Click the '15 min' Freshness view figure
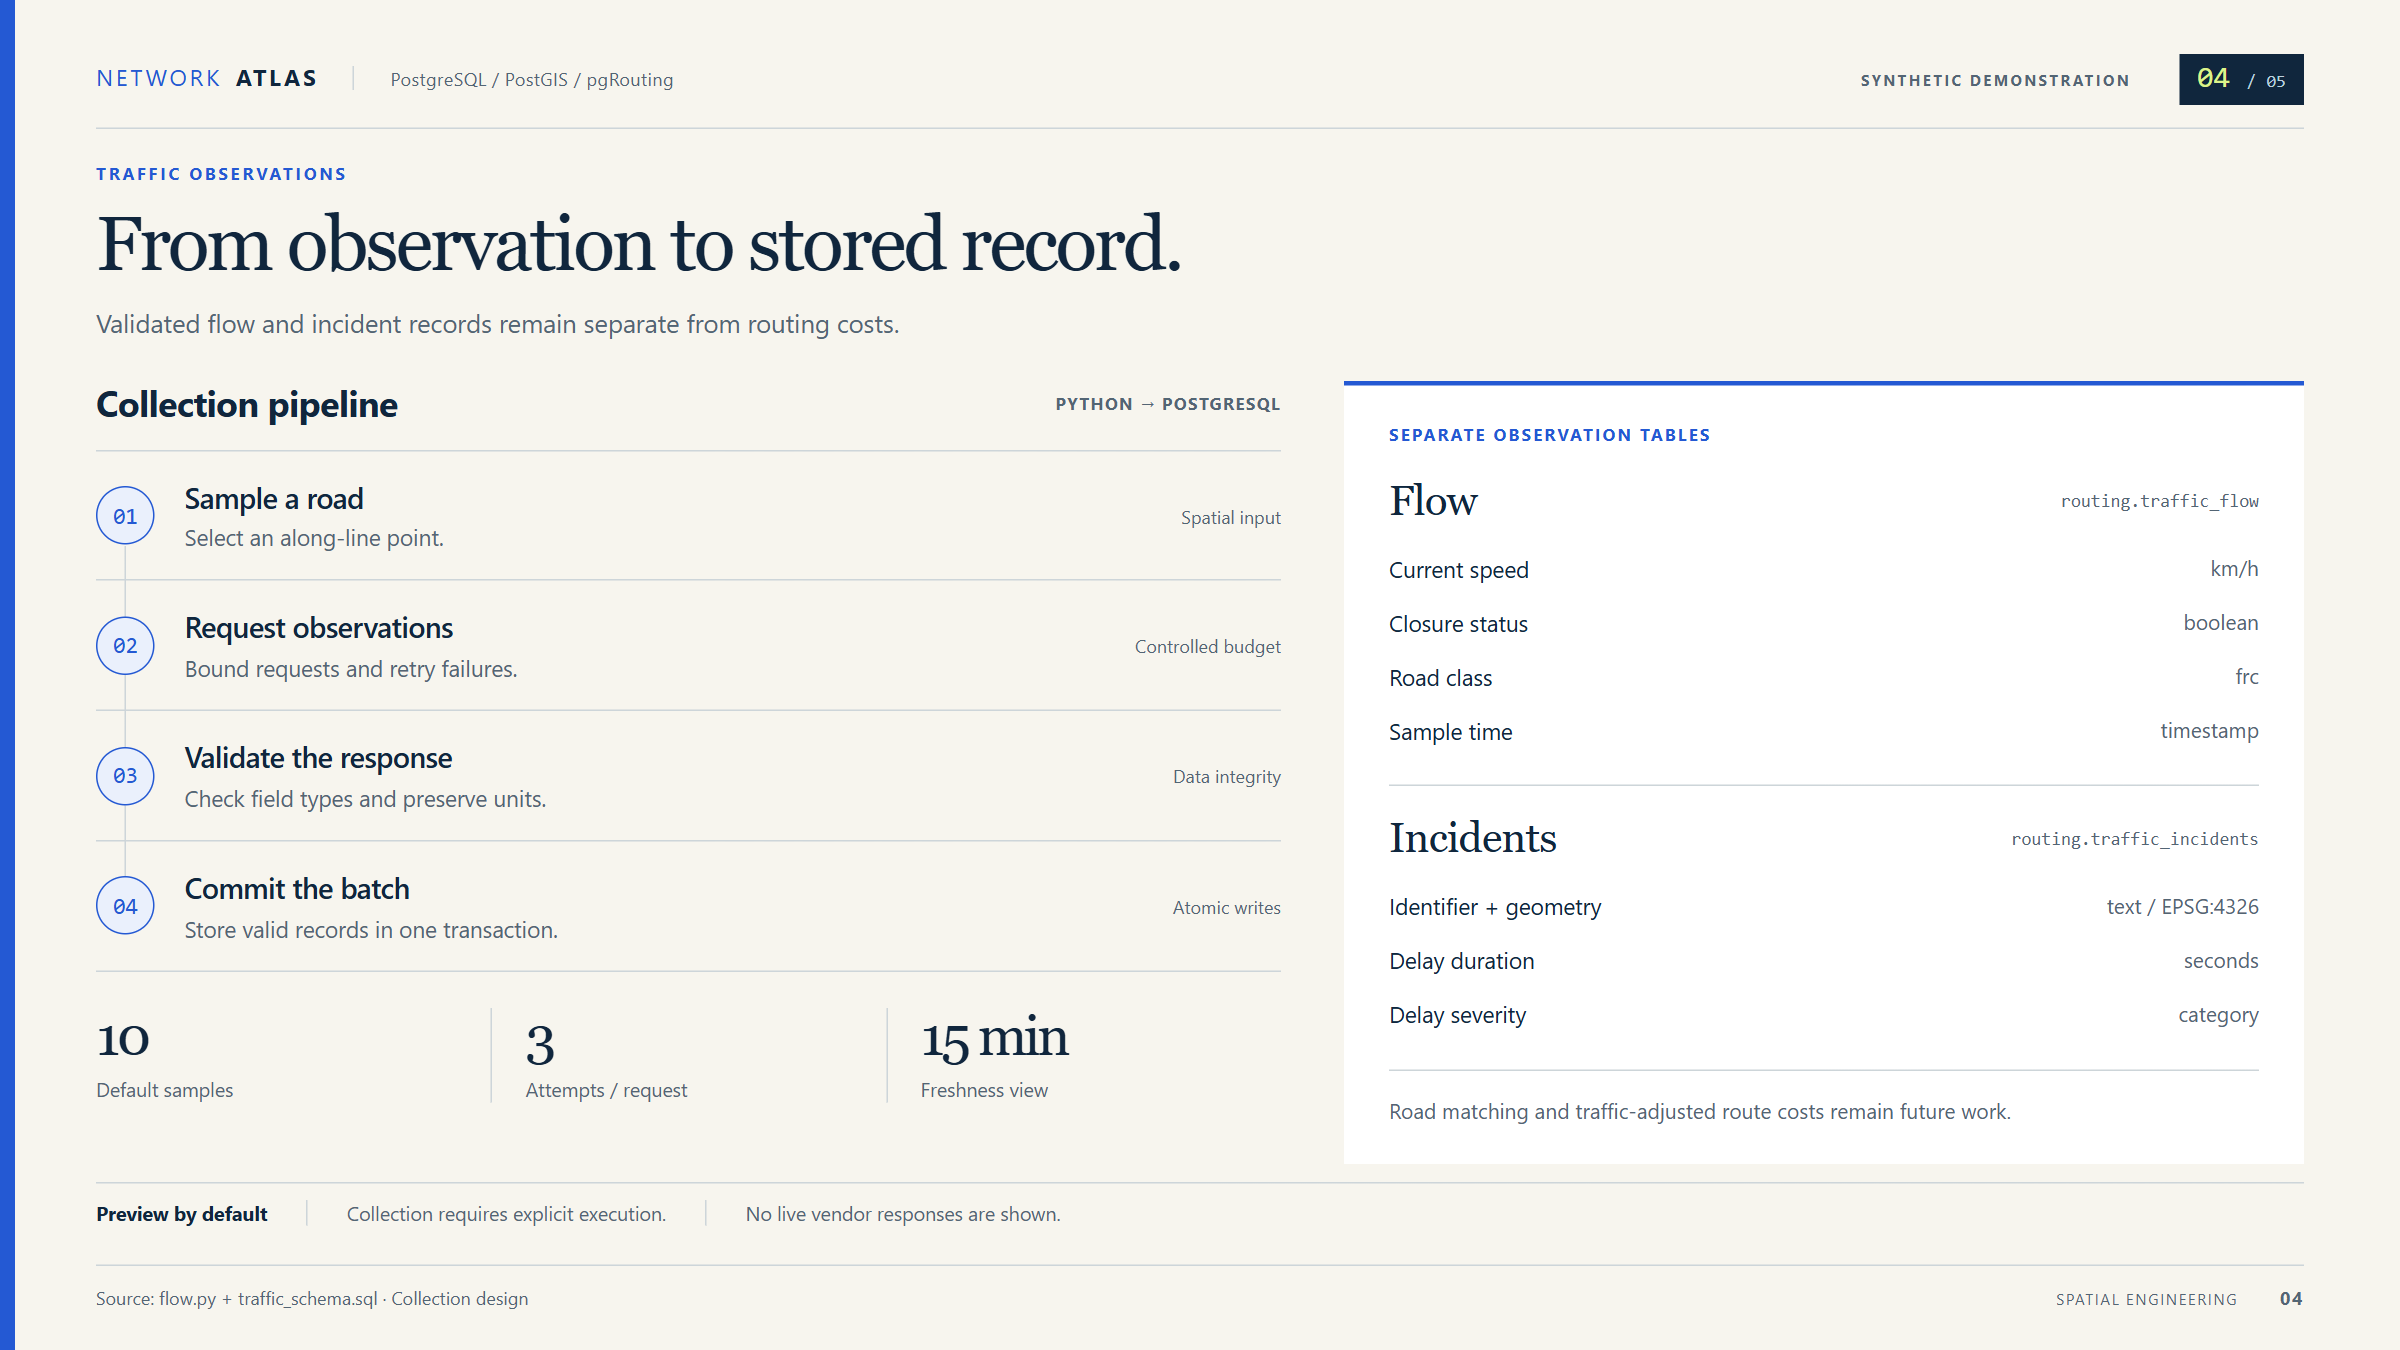Viewport: 2400px width, 1350px height. click(x=995, y=1038)
